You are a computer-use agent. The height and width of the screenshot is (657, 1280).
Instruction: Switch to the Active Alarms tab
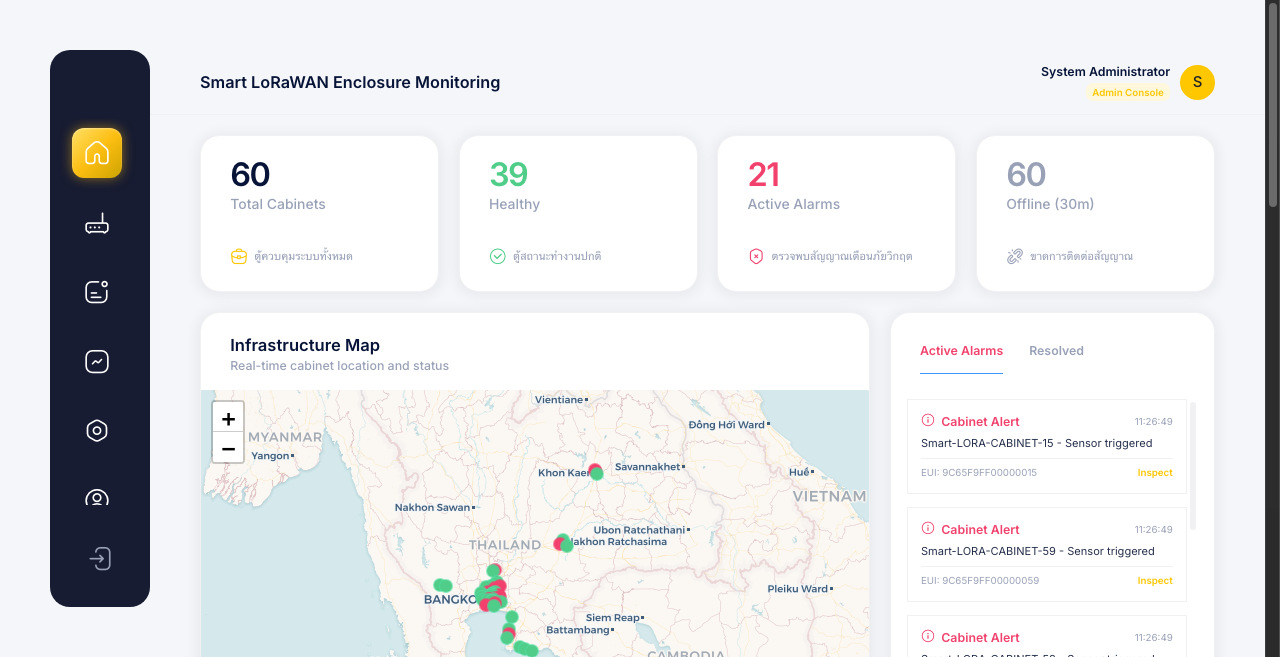pyautogui.click(x=961, y=351)
